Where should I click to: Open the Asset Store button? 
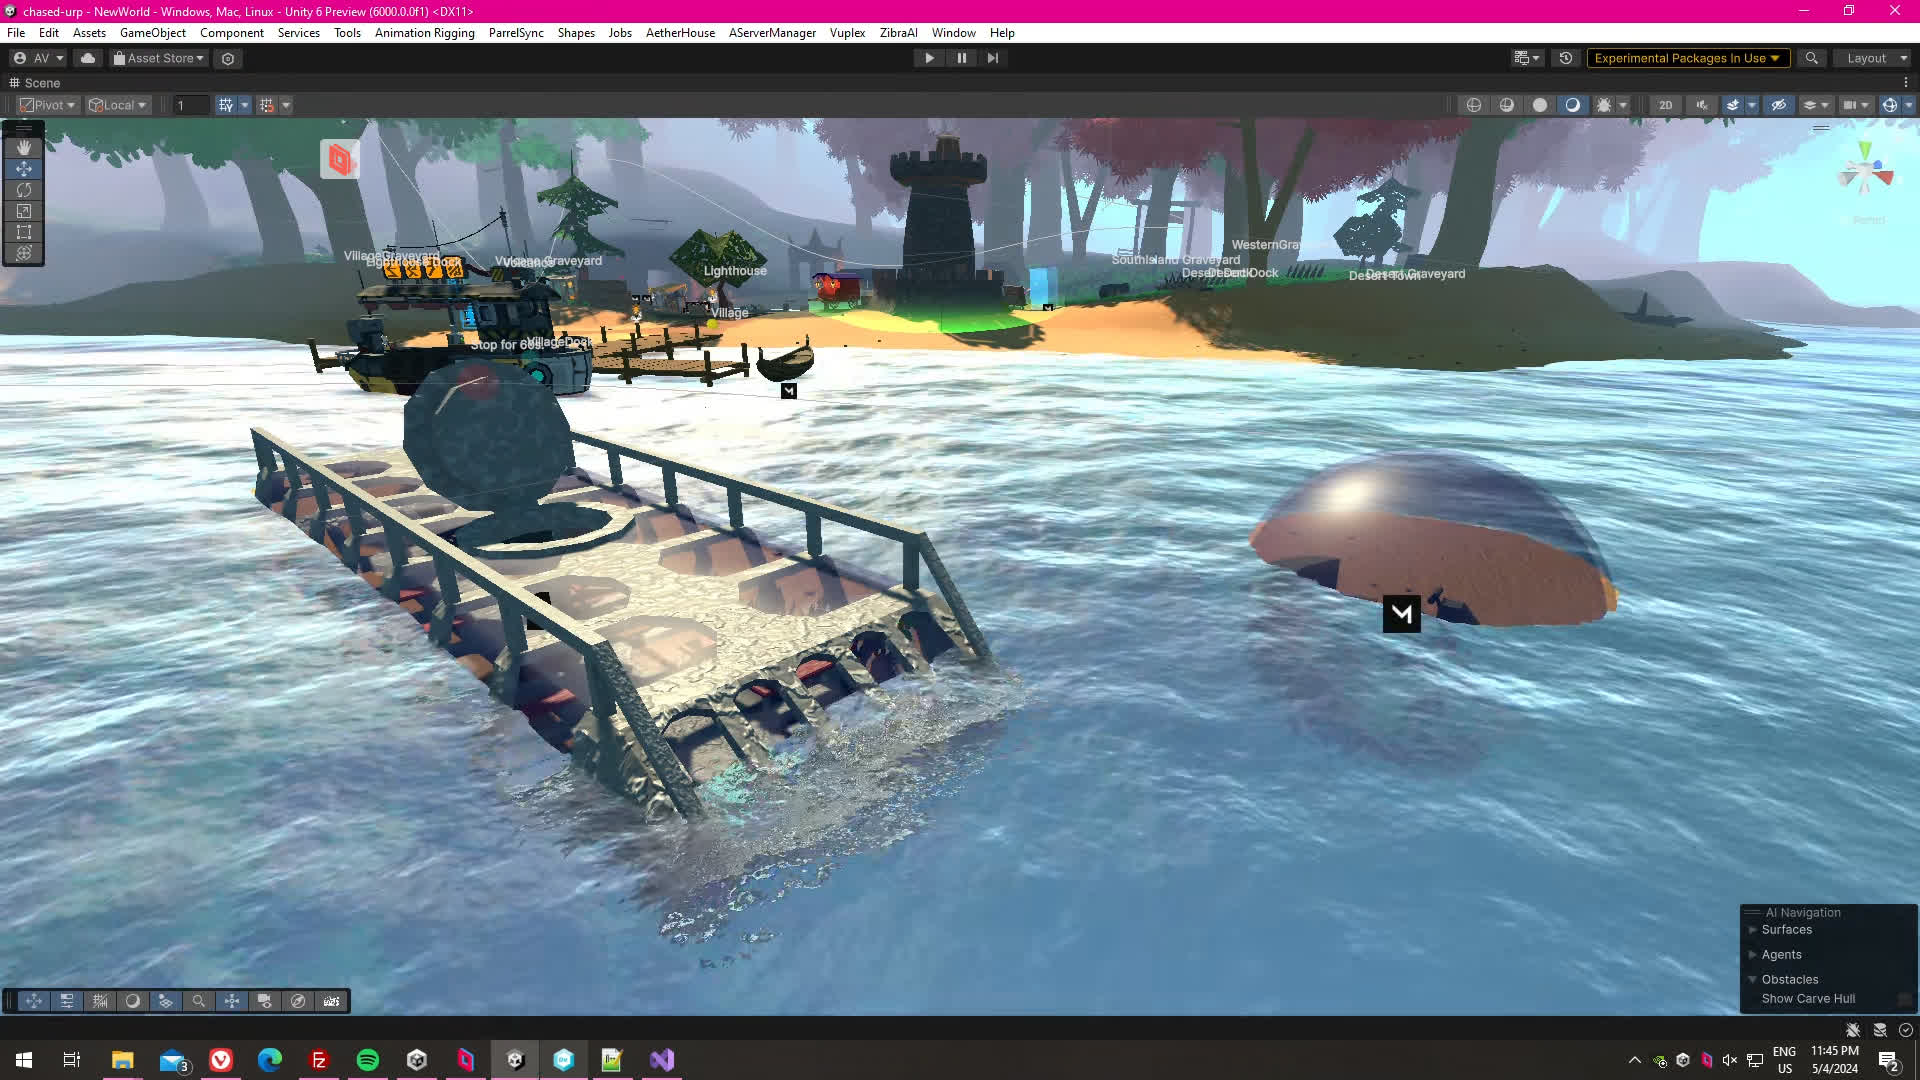pyautogui.click(x=159, y=58)
